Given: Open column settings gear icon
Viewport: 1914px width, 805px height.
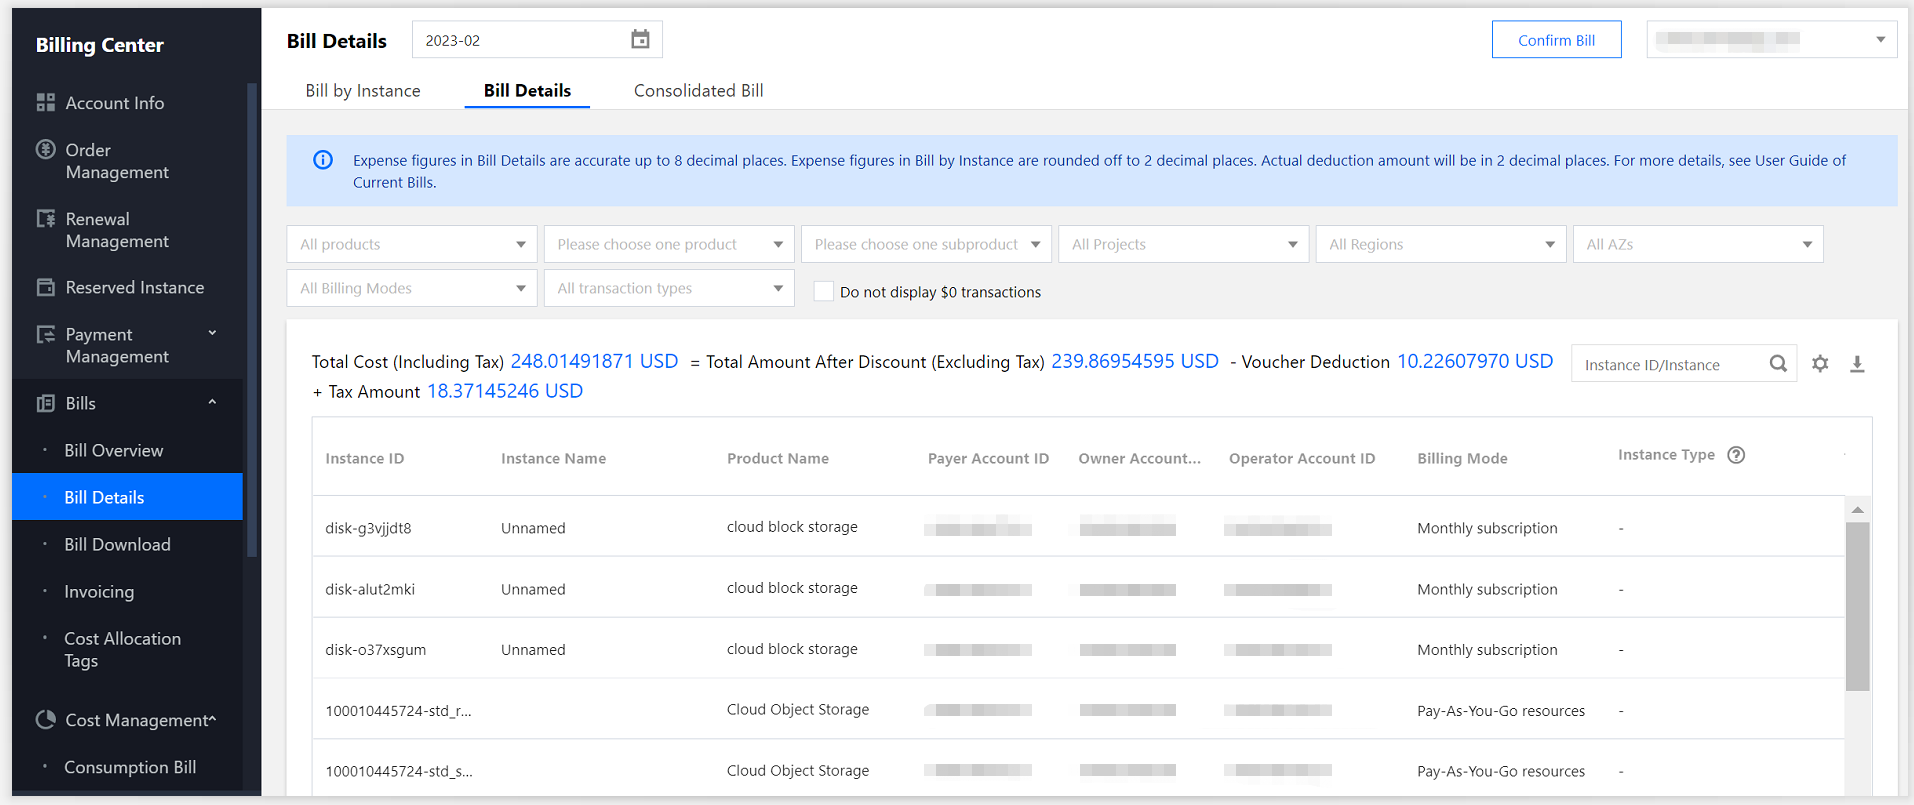Looking at the screenshot, I should (x=1820, y=364).
